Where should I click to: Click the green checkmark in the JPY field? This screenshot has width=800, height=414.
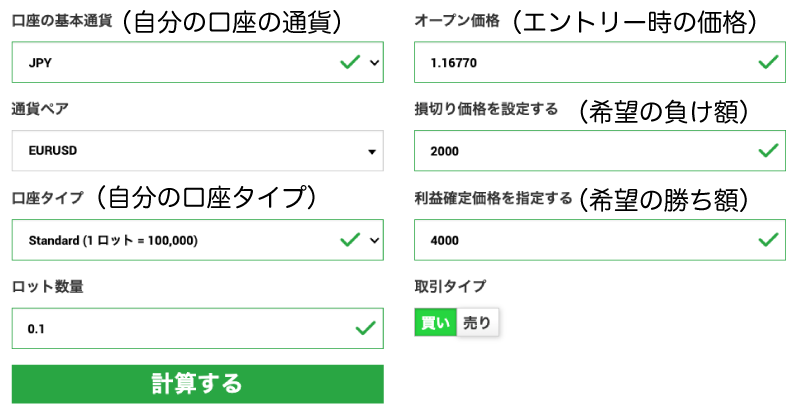tap(349, 62)
